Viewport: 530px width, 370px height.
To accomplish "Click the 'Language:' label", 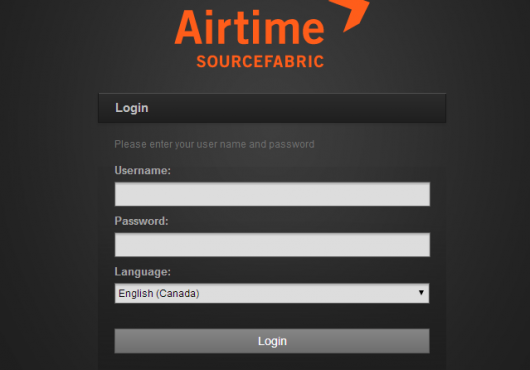I will pyautogui.click(x=143, y=272).
